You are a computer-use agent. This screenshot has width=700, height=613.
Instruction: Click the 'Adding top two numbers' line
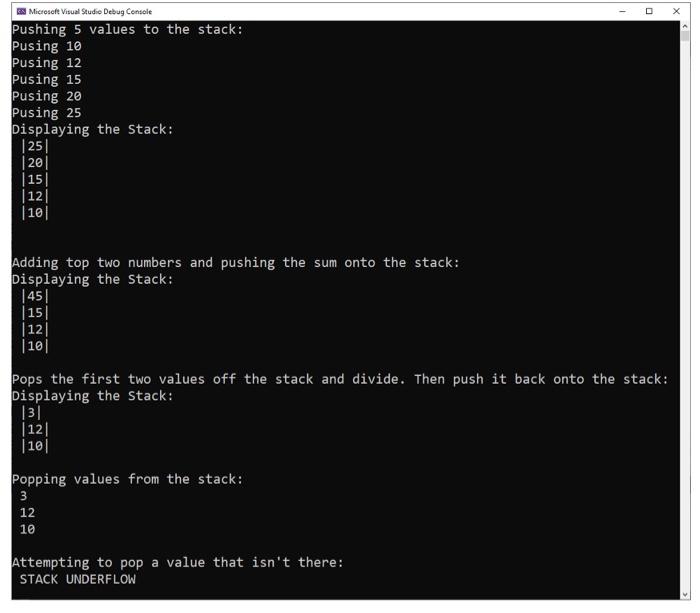235,263
